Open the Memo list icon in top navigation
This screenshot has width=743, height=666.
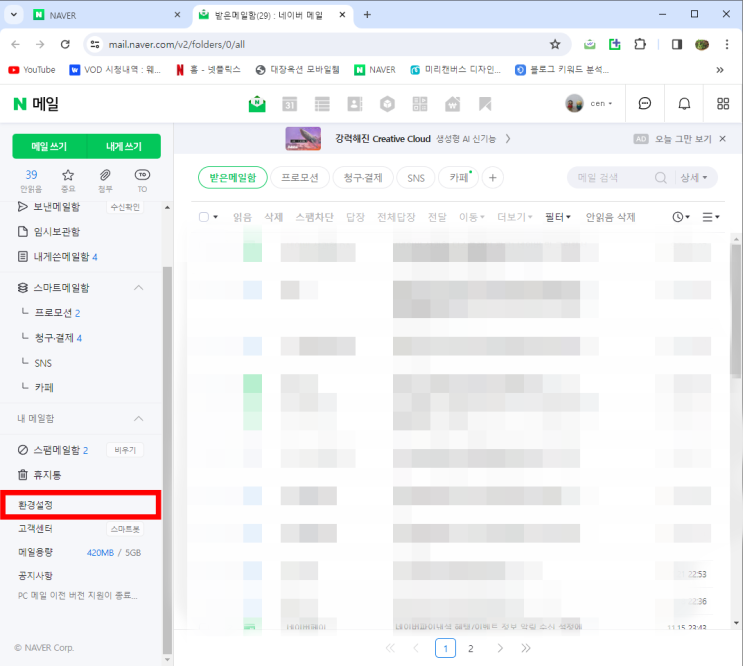(x=322, y=104)
